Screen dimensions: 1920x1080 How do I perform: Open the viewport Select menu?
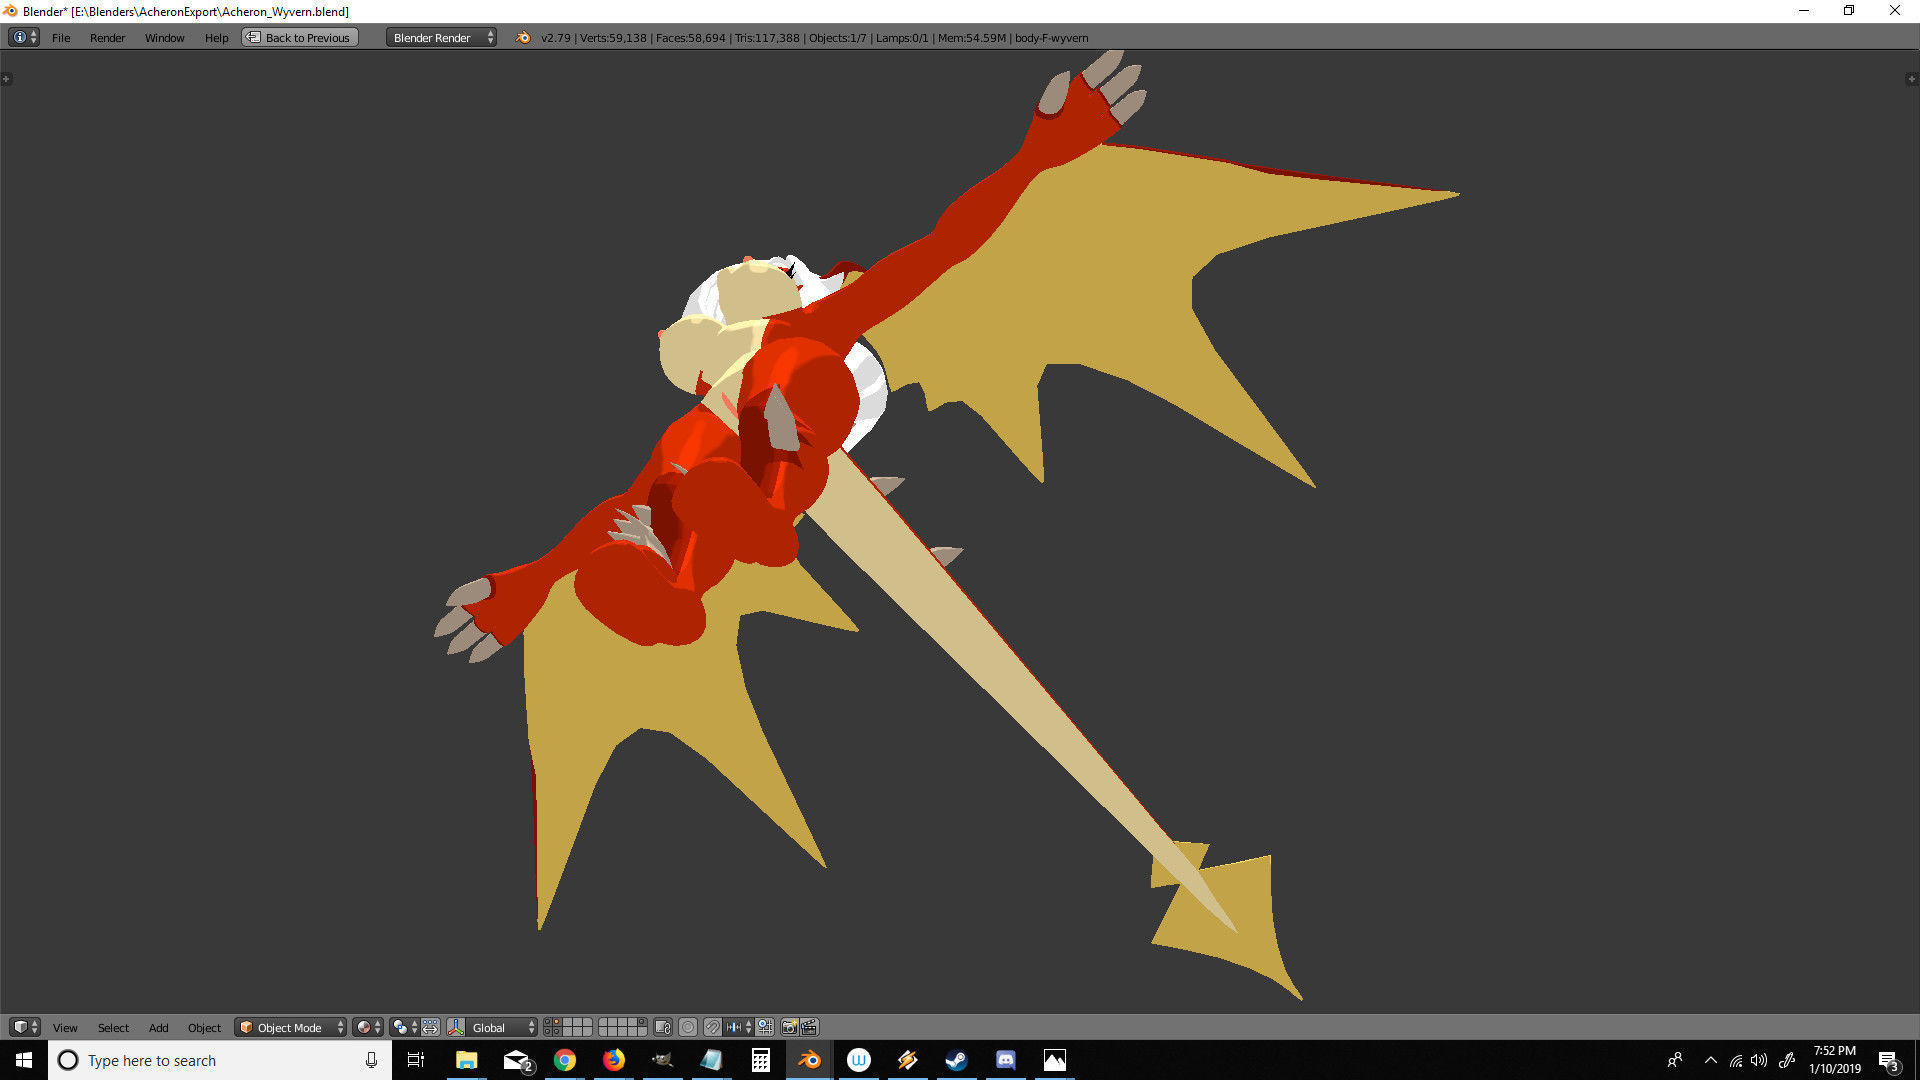click(113, 1028)
